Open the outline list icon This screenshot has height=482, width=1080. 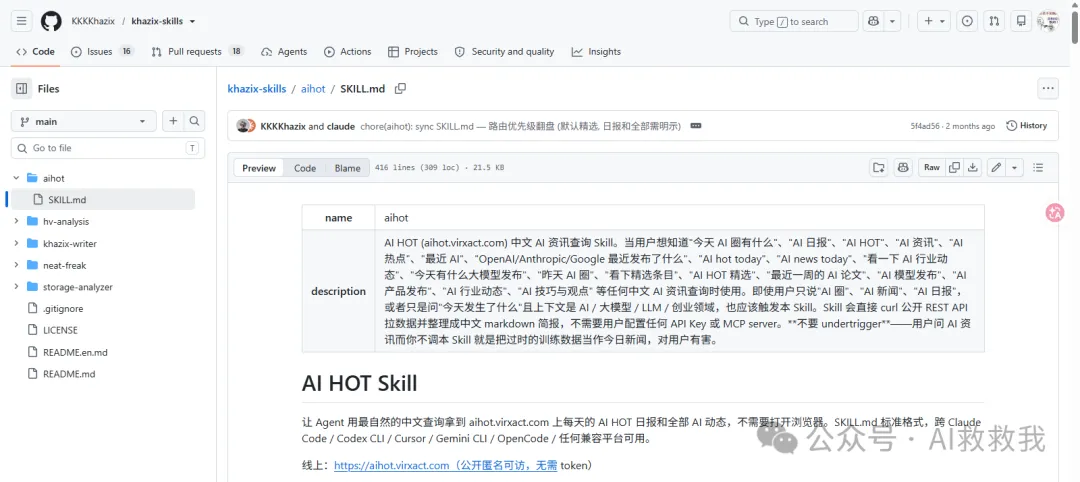point(1038,167)
